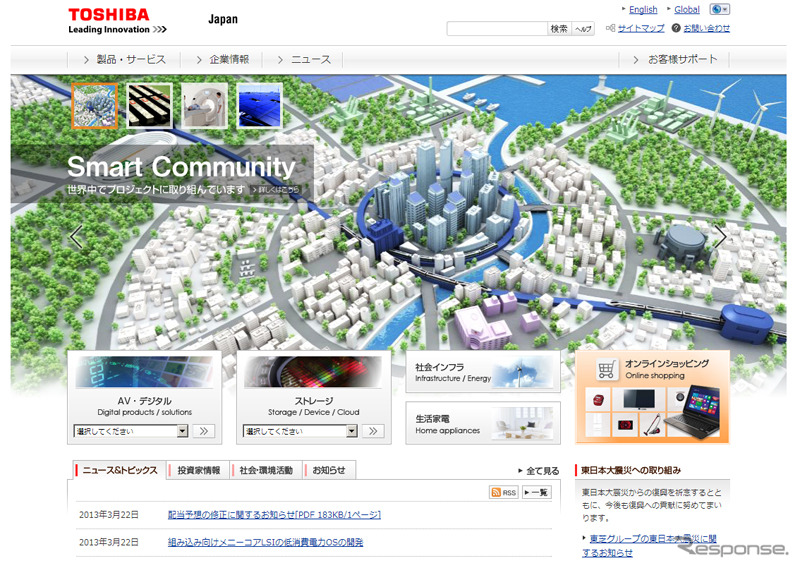Open the 配当予想の修正 news PDF link
The width and height of the screenshot is (800, 568).
tap(274, 515)
